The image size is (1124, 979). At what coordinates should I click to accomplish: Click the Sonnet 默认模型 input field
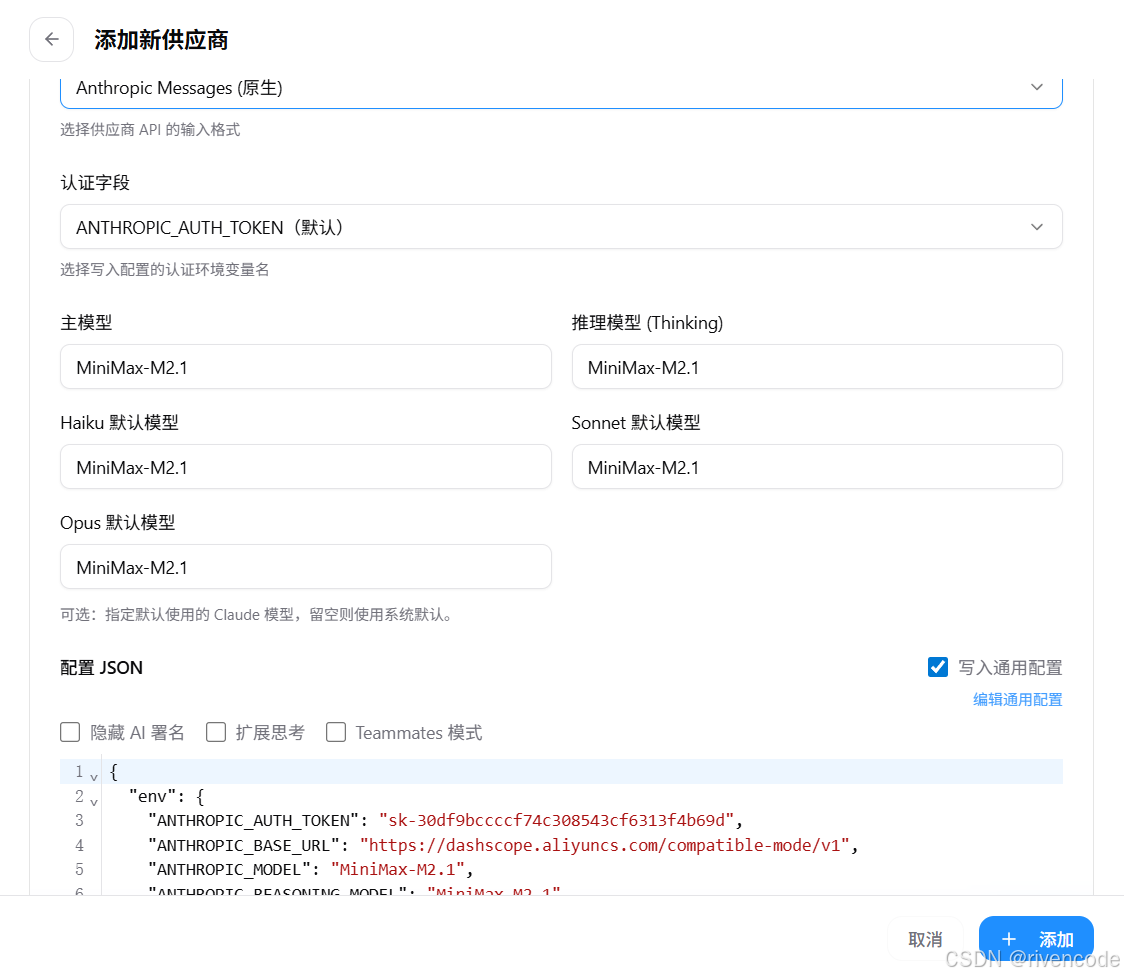(816, 467)
